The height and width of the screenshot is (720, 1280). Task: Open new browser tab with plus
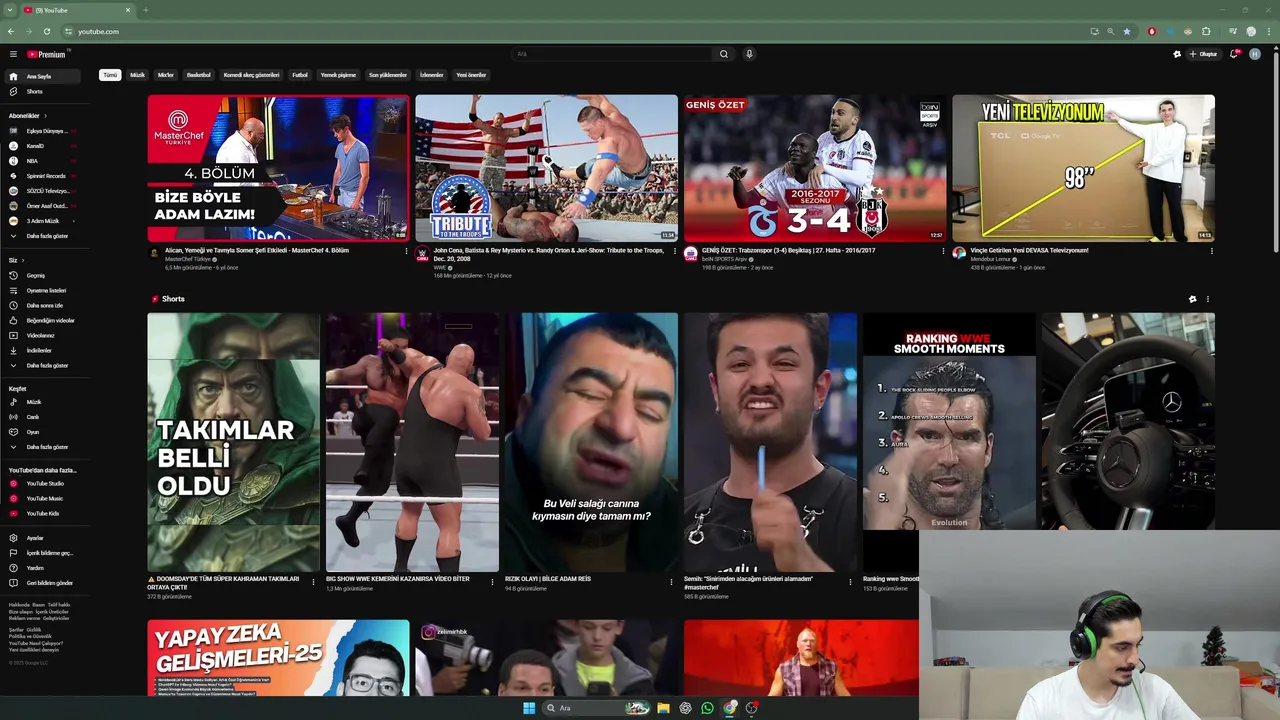145,10
